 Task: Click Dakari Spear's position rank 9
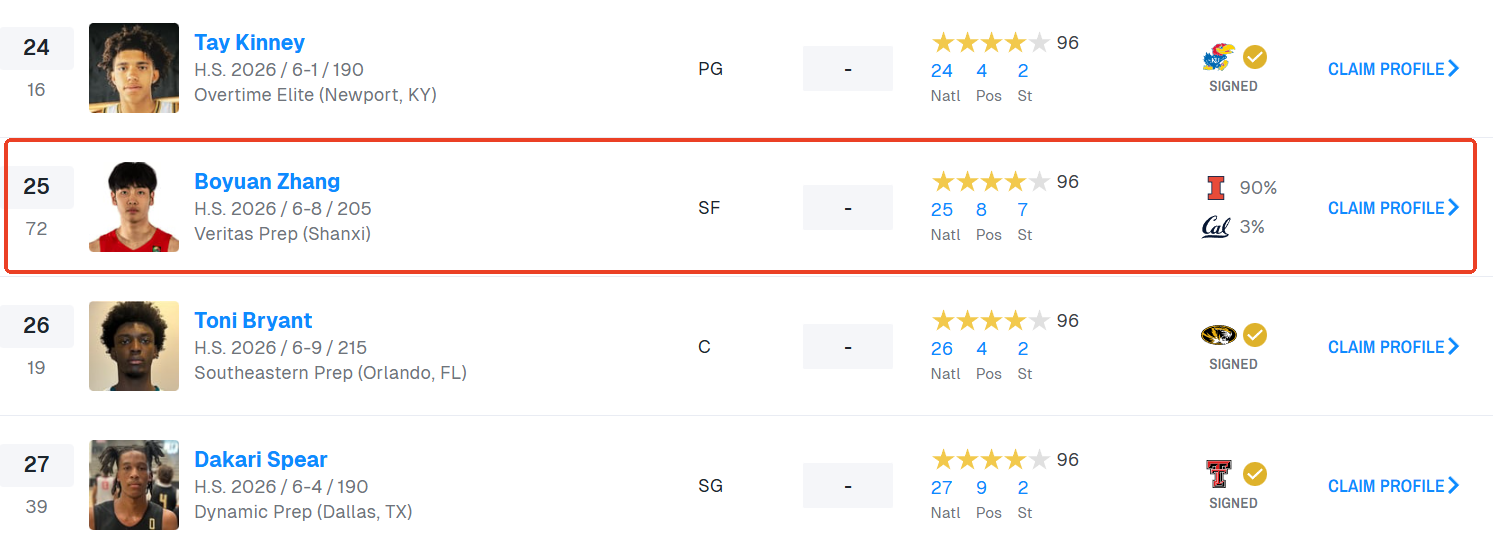click(x=981, y=488)
